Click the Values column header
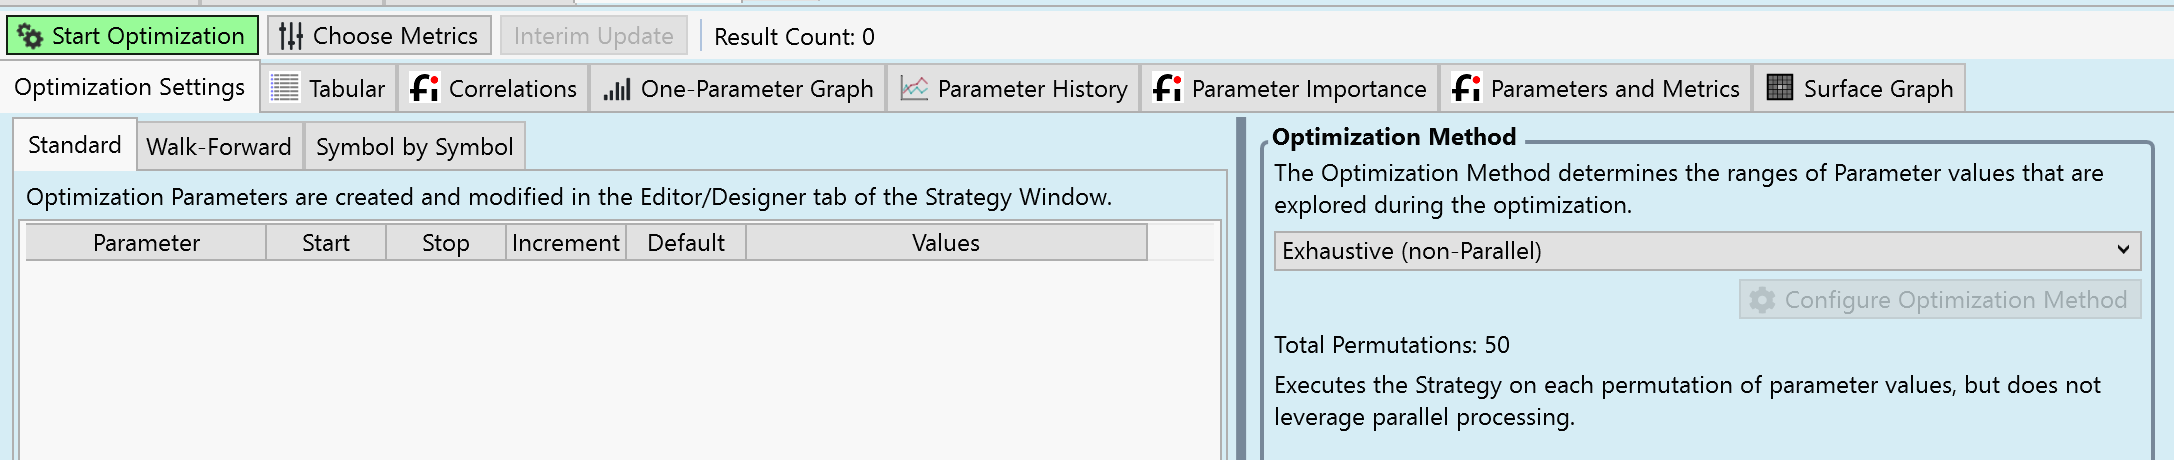 point(945,243)
